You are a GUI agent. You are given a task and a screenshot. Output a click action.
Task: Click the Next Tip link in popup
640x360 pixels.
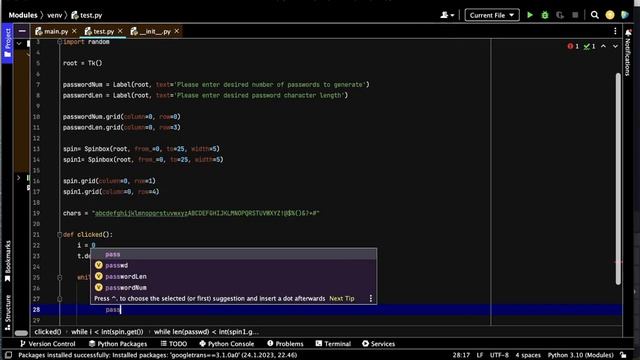click(342, 298)
